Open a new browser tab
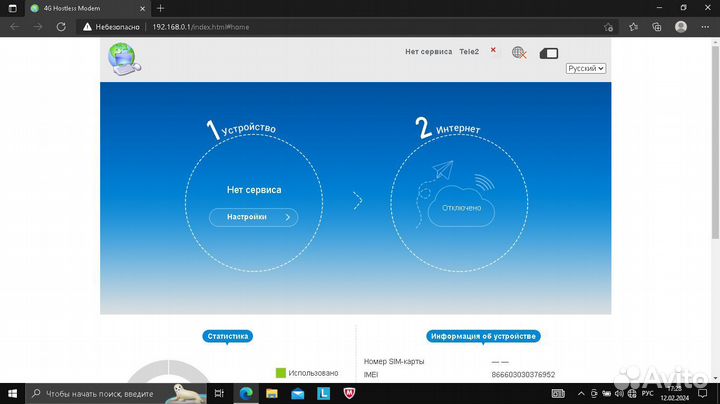 click(160, 8)
